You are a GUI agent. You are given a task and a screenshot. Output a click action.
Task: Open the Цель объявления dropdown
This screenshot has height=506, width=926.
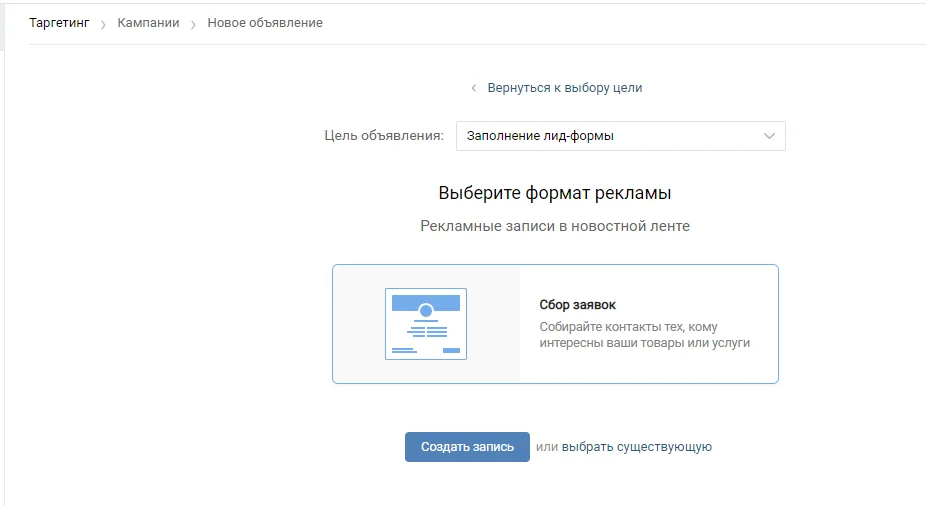(x=621, y=136)
